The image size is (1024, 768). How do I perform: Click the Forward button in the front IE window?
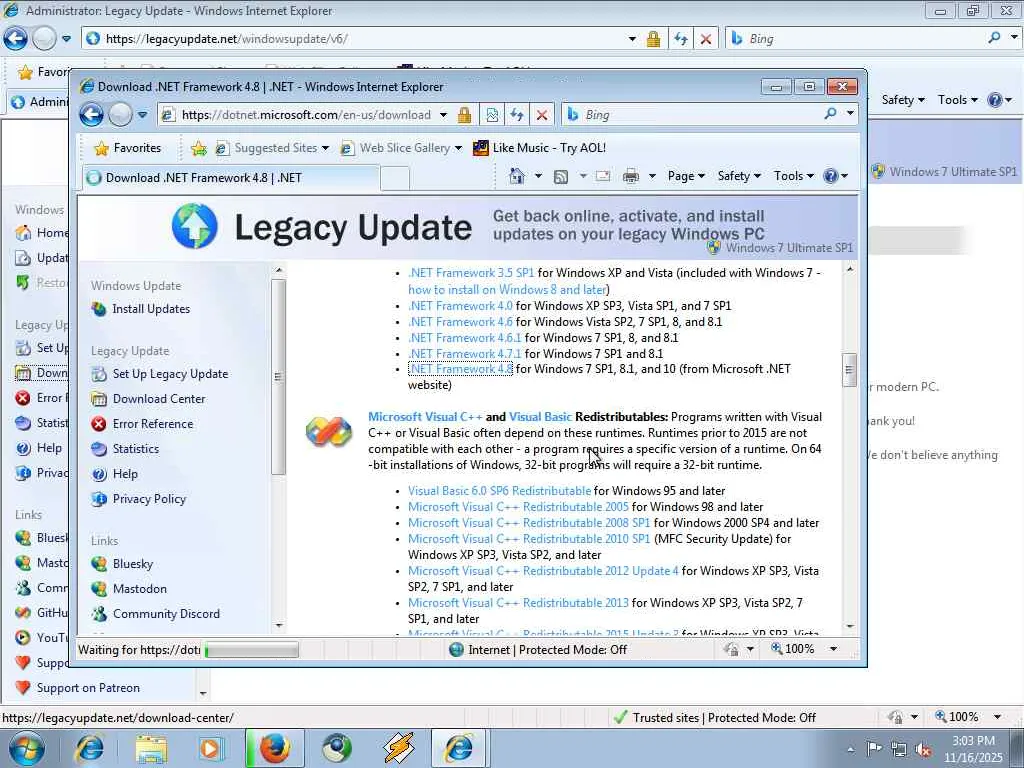tap(120, 115)
